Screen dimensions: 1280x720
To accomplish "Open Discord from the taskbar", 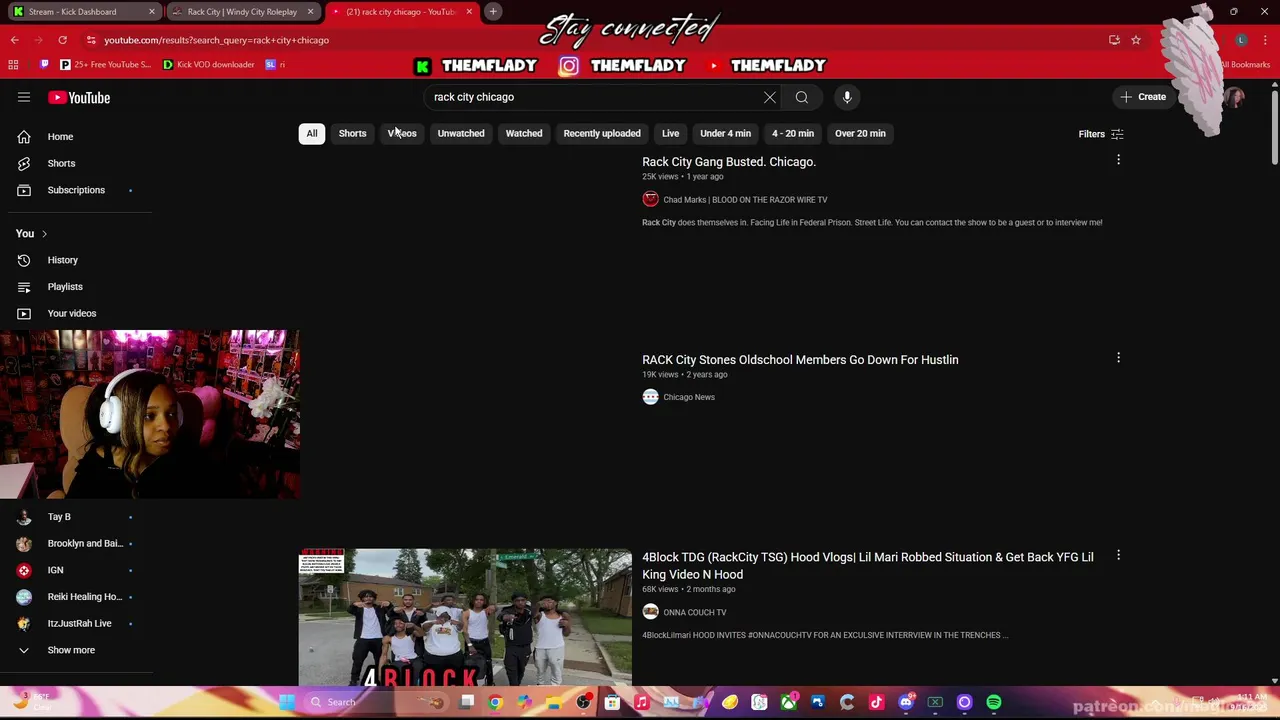I will (x=906, y=702).
